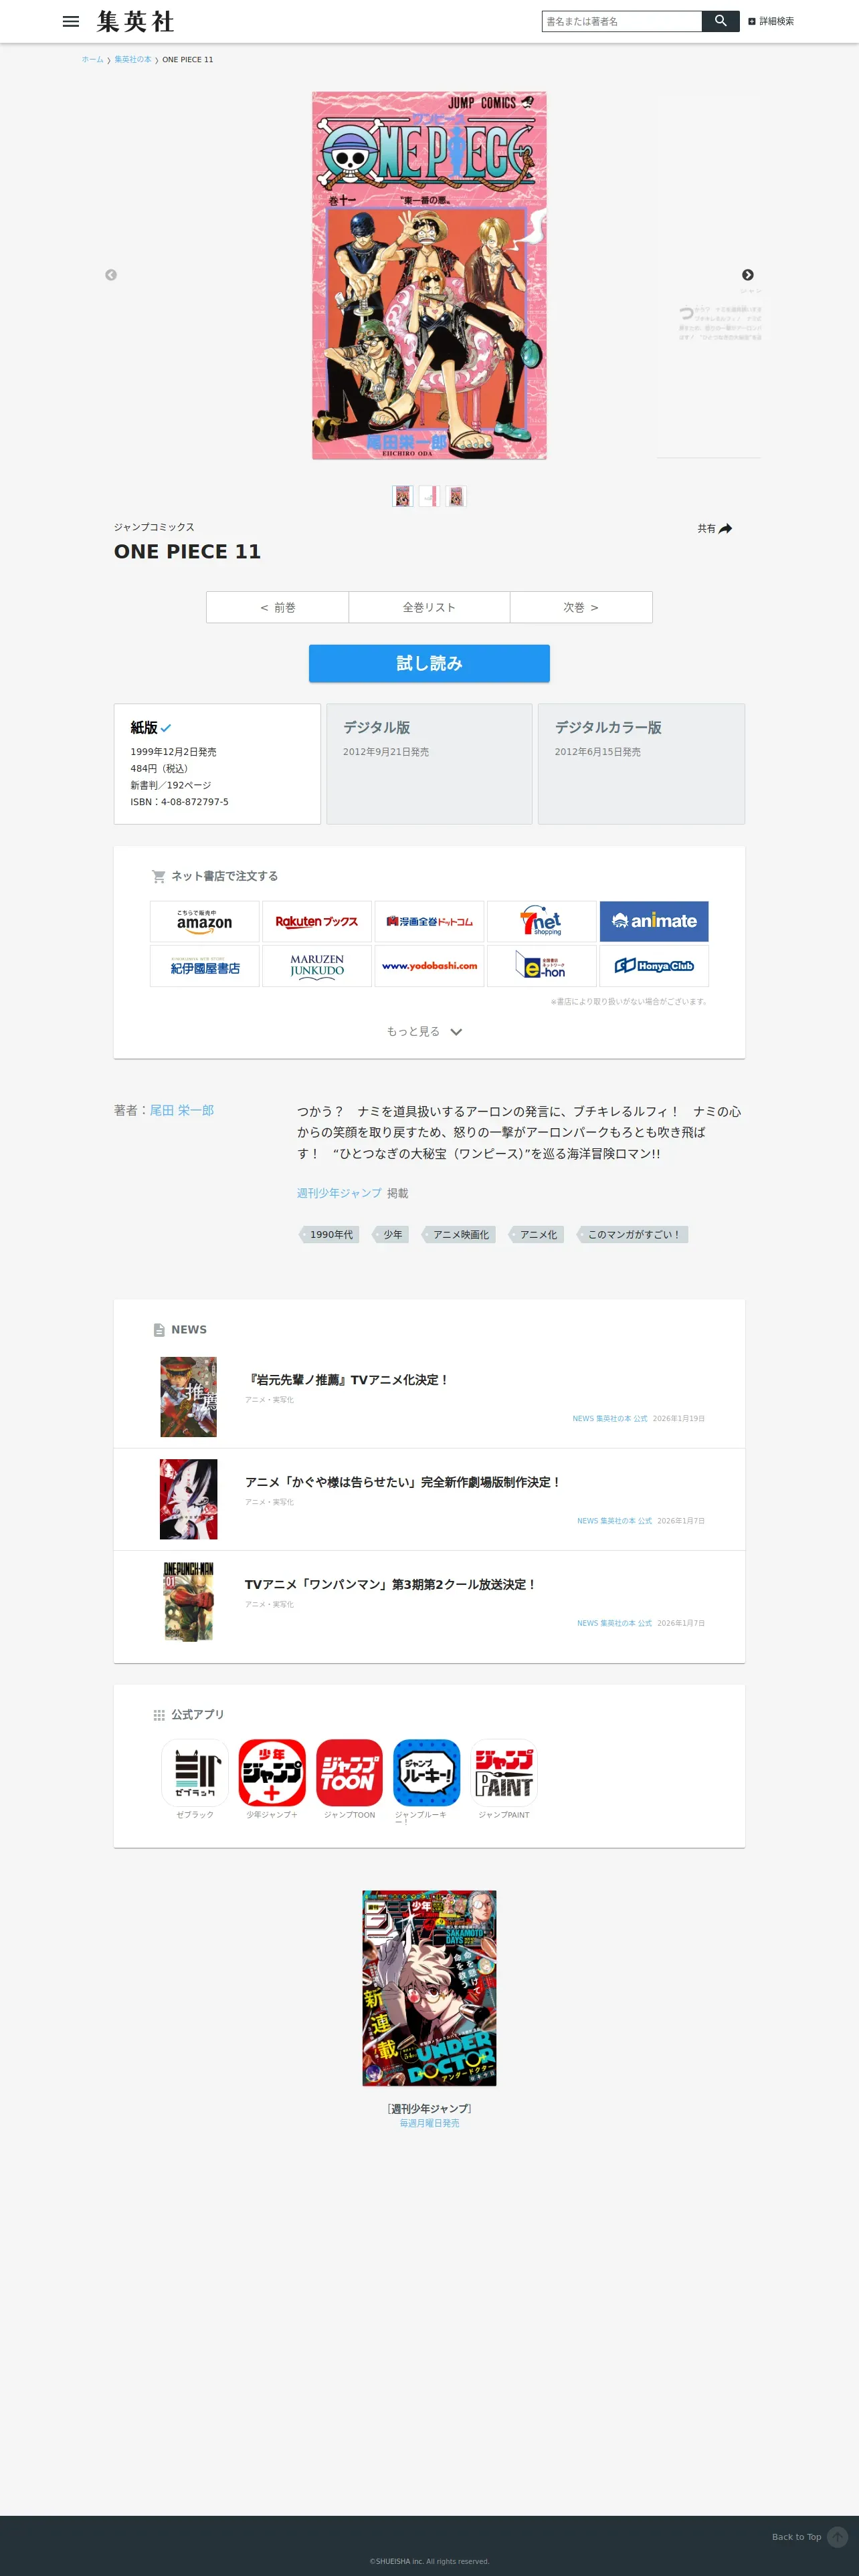Open the hamburger menu
859x2576 pixels.
click(x=71, y=21)
